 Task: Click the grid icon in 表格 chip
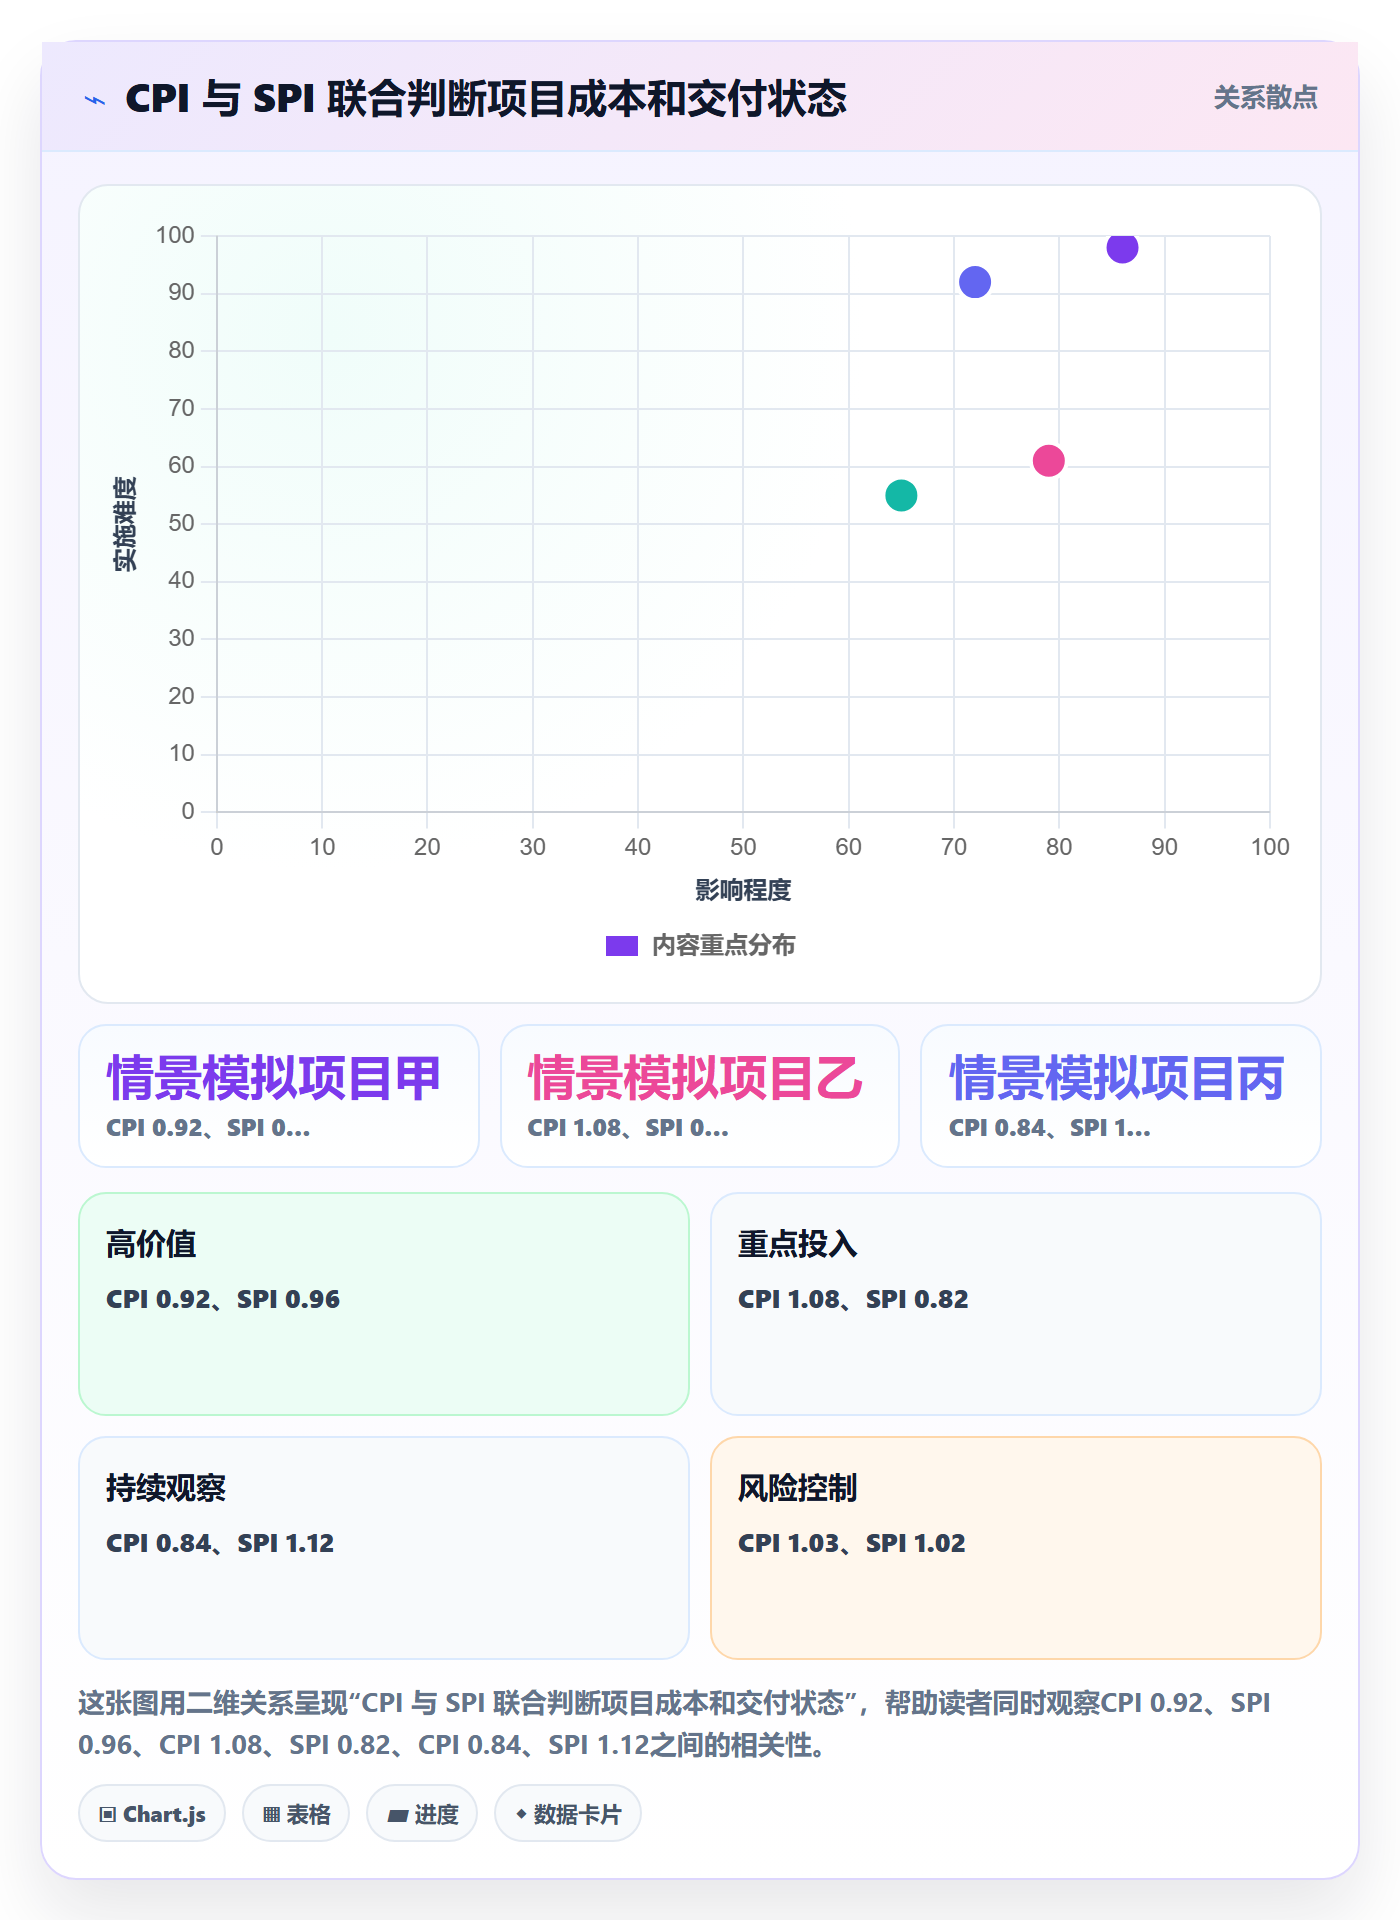271,1814
